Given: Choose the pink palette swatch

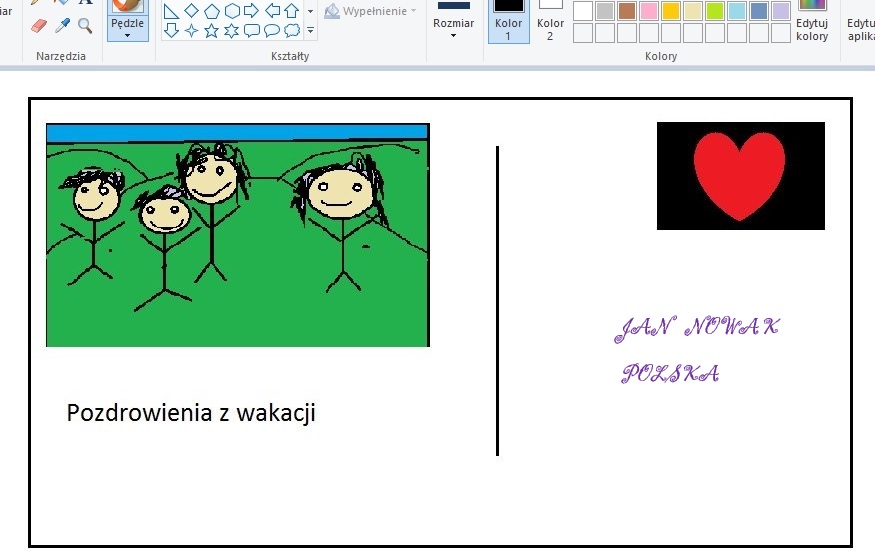Looking at the screenshot, I should click(648, 11).
